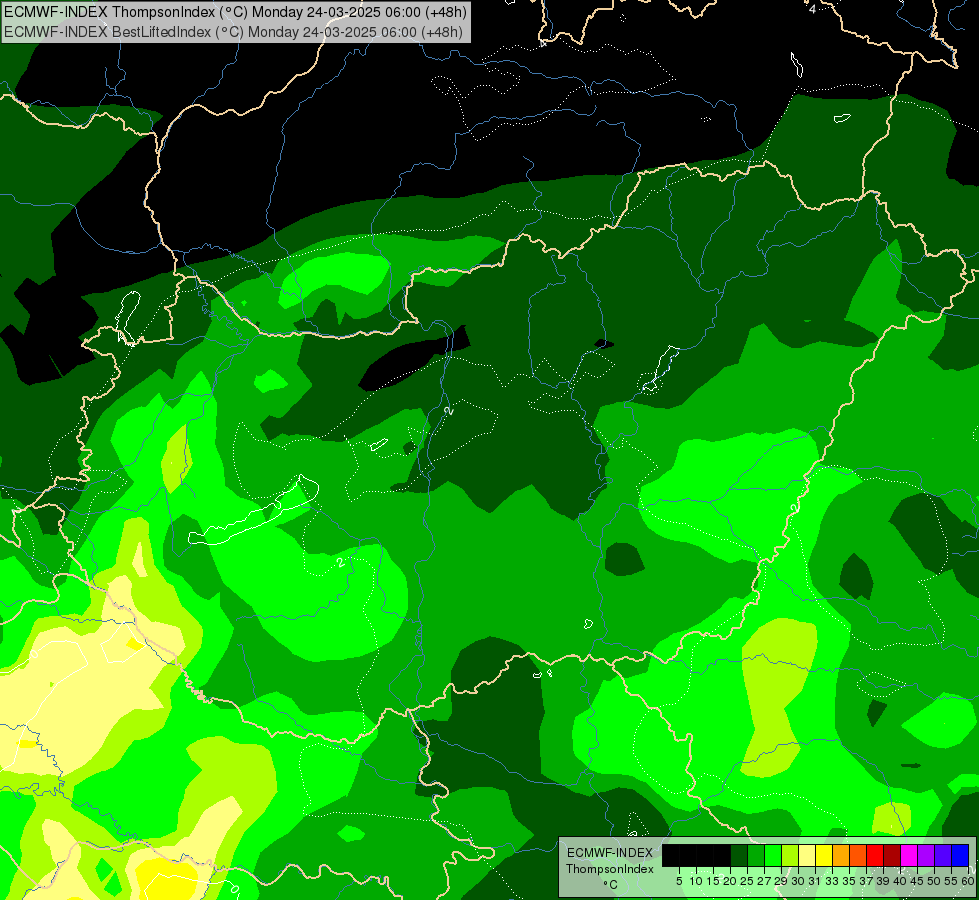Viewport: 979px width, 900px height.
Task: Click the ECMWF-INDEX ThompsonIndex title line
Action: pyautogui.click(x=235, y=12)
